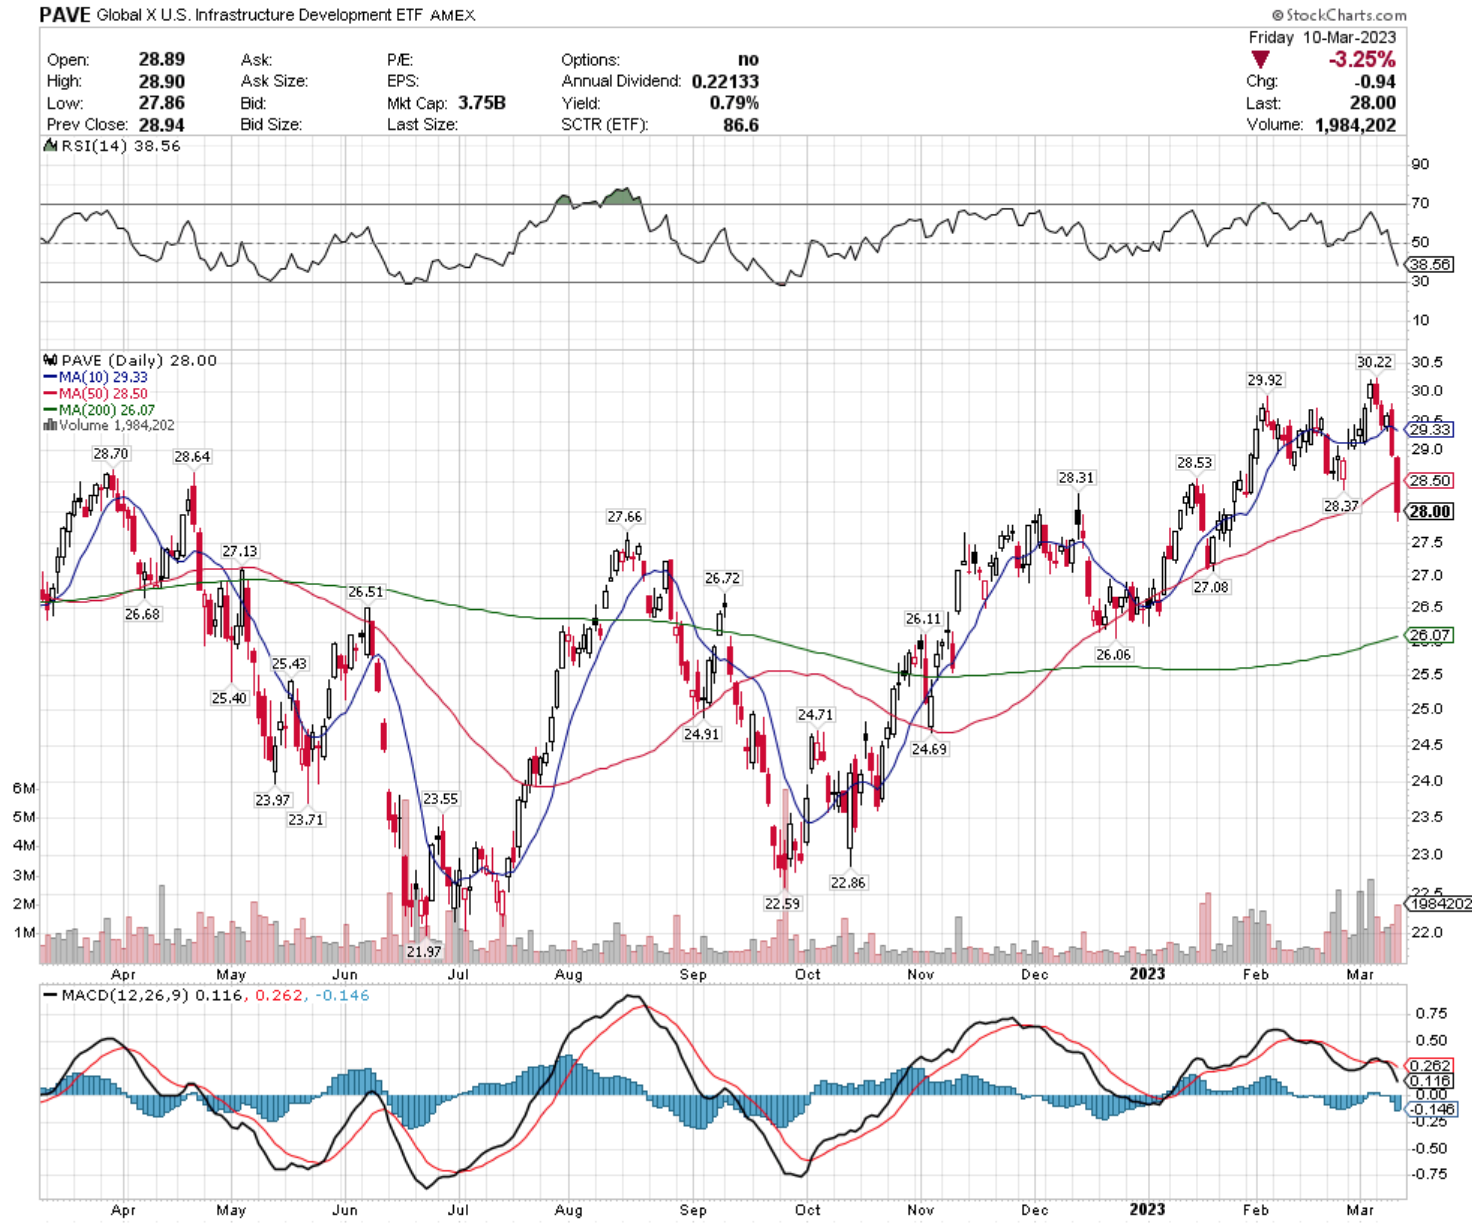Click the 26.72 September price annotation

(722, 579)
